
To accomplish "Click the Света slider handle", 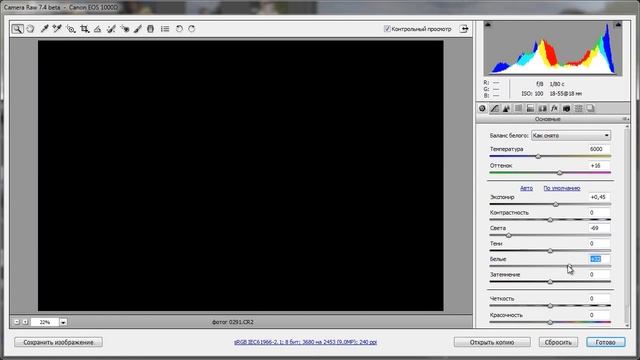I will pyautogui.click(x=509, y=235).
